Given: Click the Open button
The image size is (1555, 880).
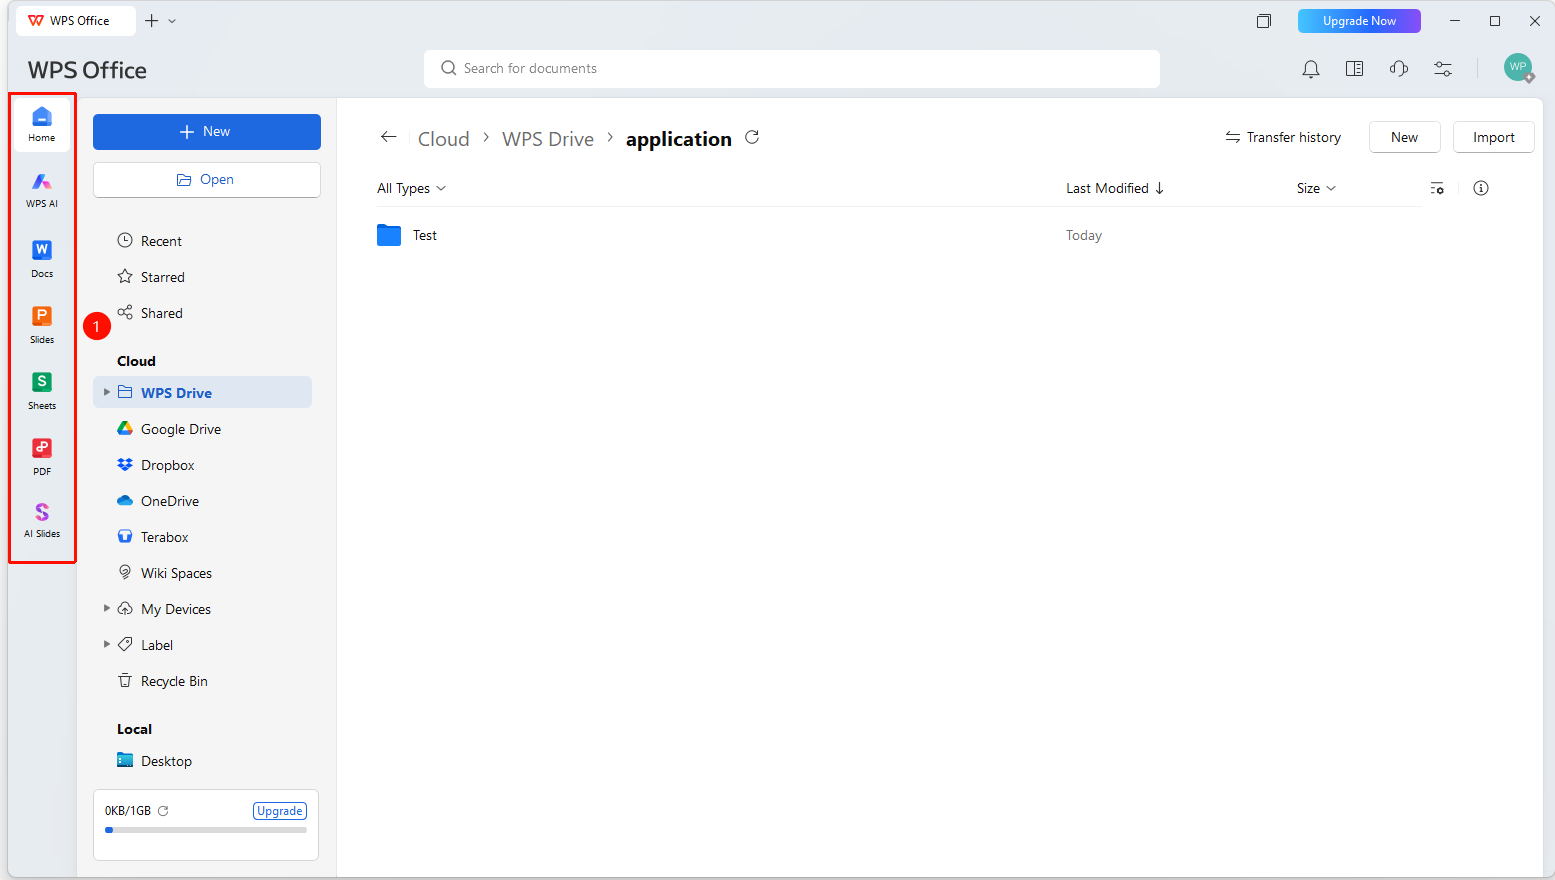Looking at the screenshot, I should point(207,180).
